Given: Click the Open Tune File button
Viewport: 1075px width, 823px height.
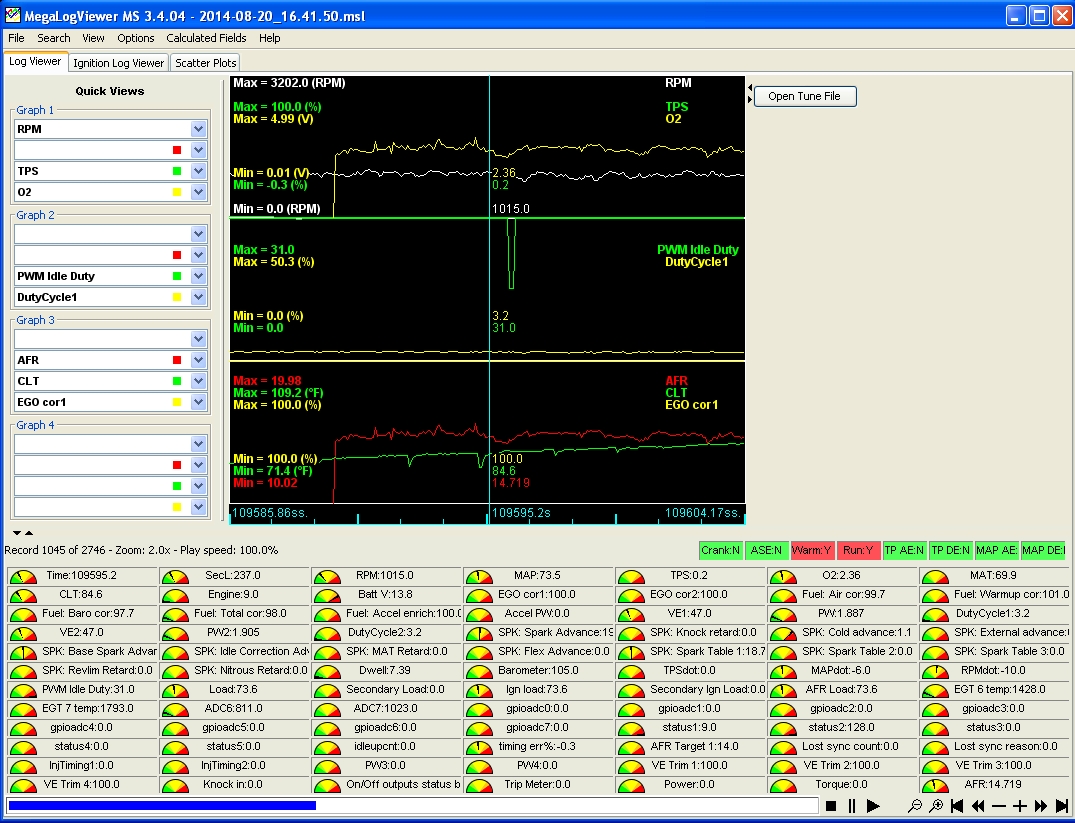Looking at the screenshot, I should click(805, 96).
